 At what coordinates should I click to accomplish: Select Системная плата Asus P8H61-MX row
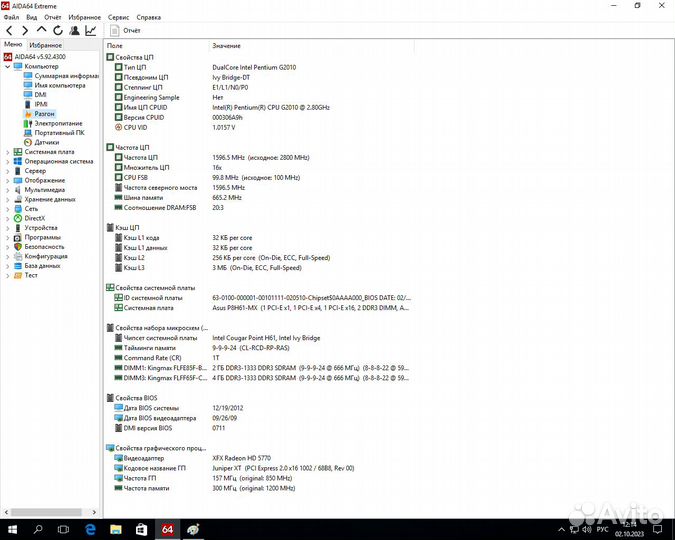(258, 308)
